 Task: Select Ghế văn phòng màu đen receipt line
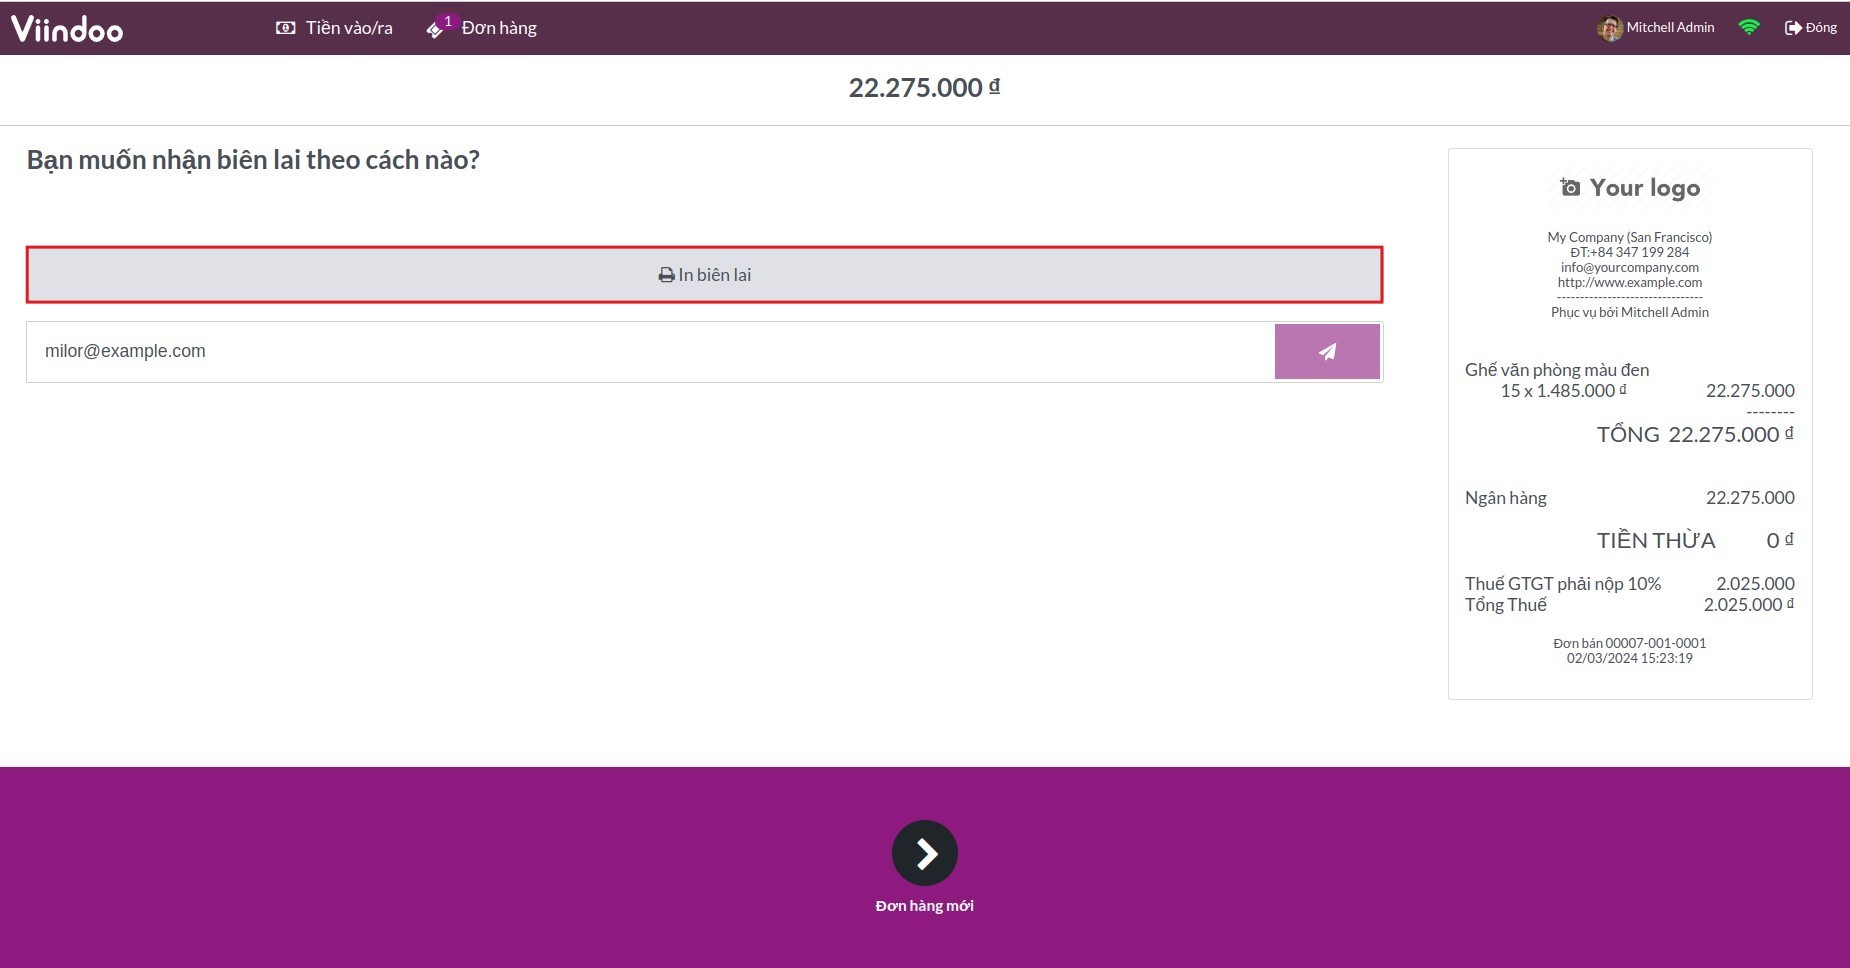tap(1557, 370)
